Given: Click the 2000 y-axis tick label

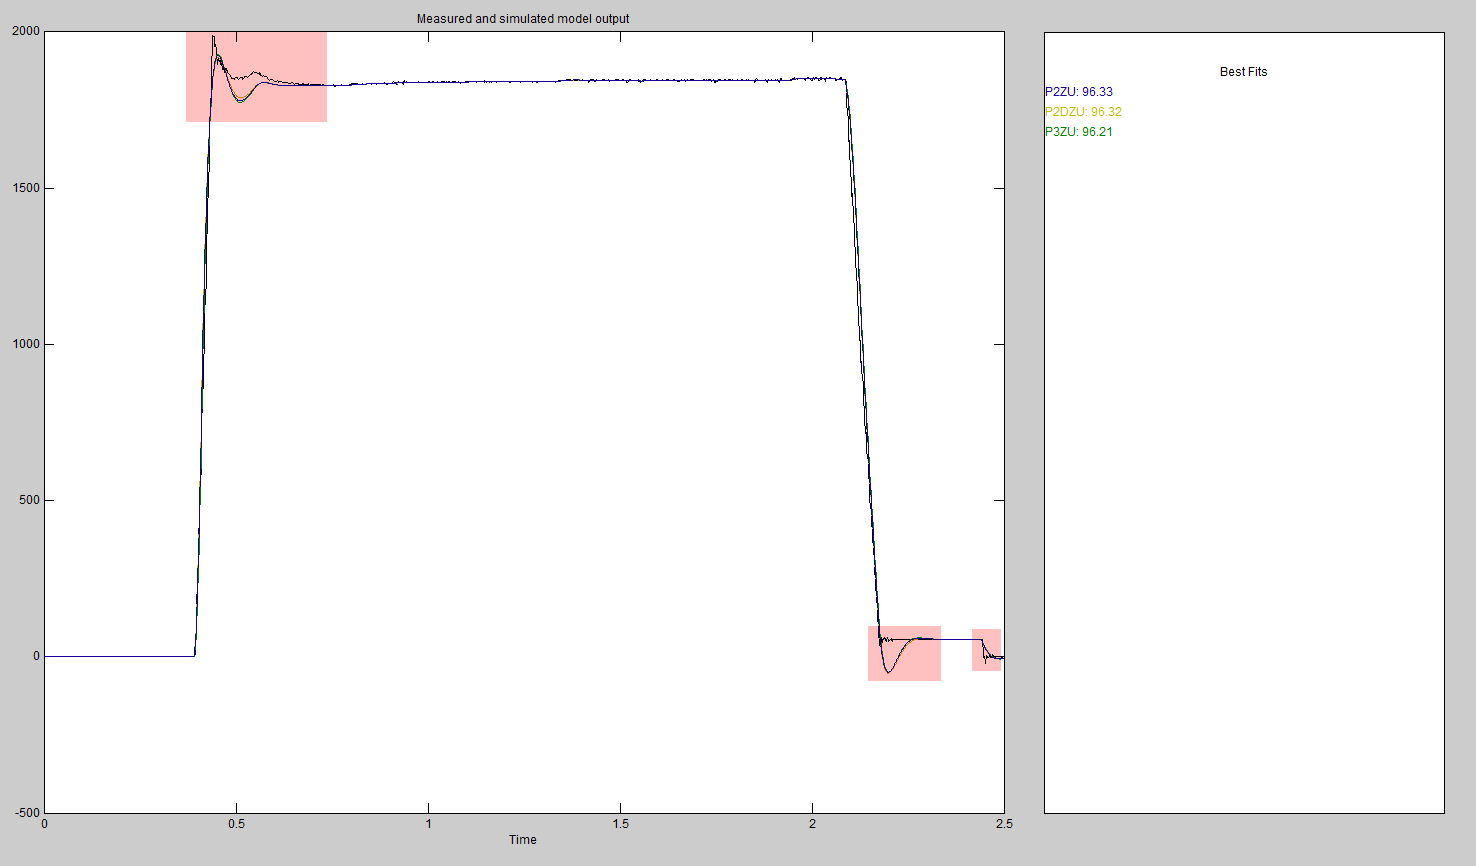Looking at the screenshot, I should pos(26,31).
